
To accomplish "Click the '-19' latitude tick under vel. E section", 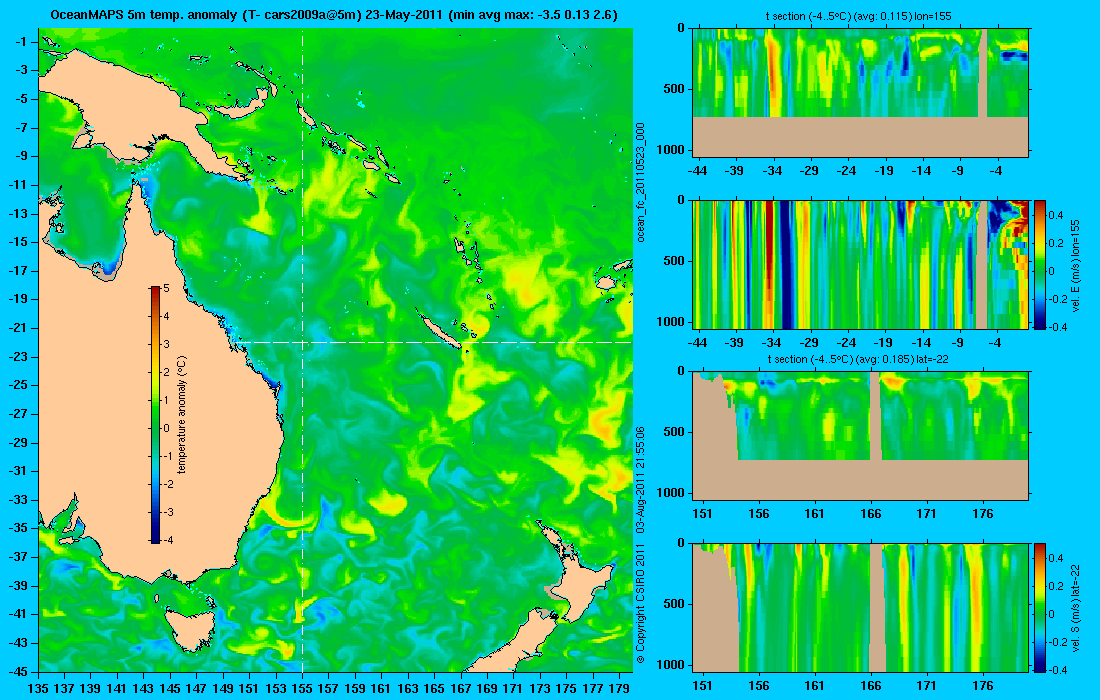I will [x=883, y=342].
